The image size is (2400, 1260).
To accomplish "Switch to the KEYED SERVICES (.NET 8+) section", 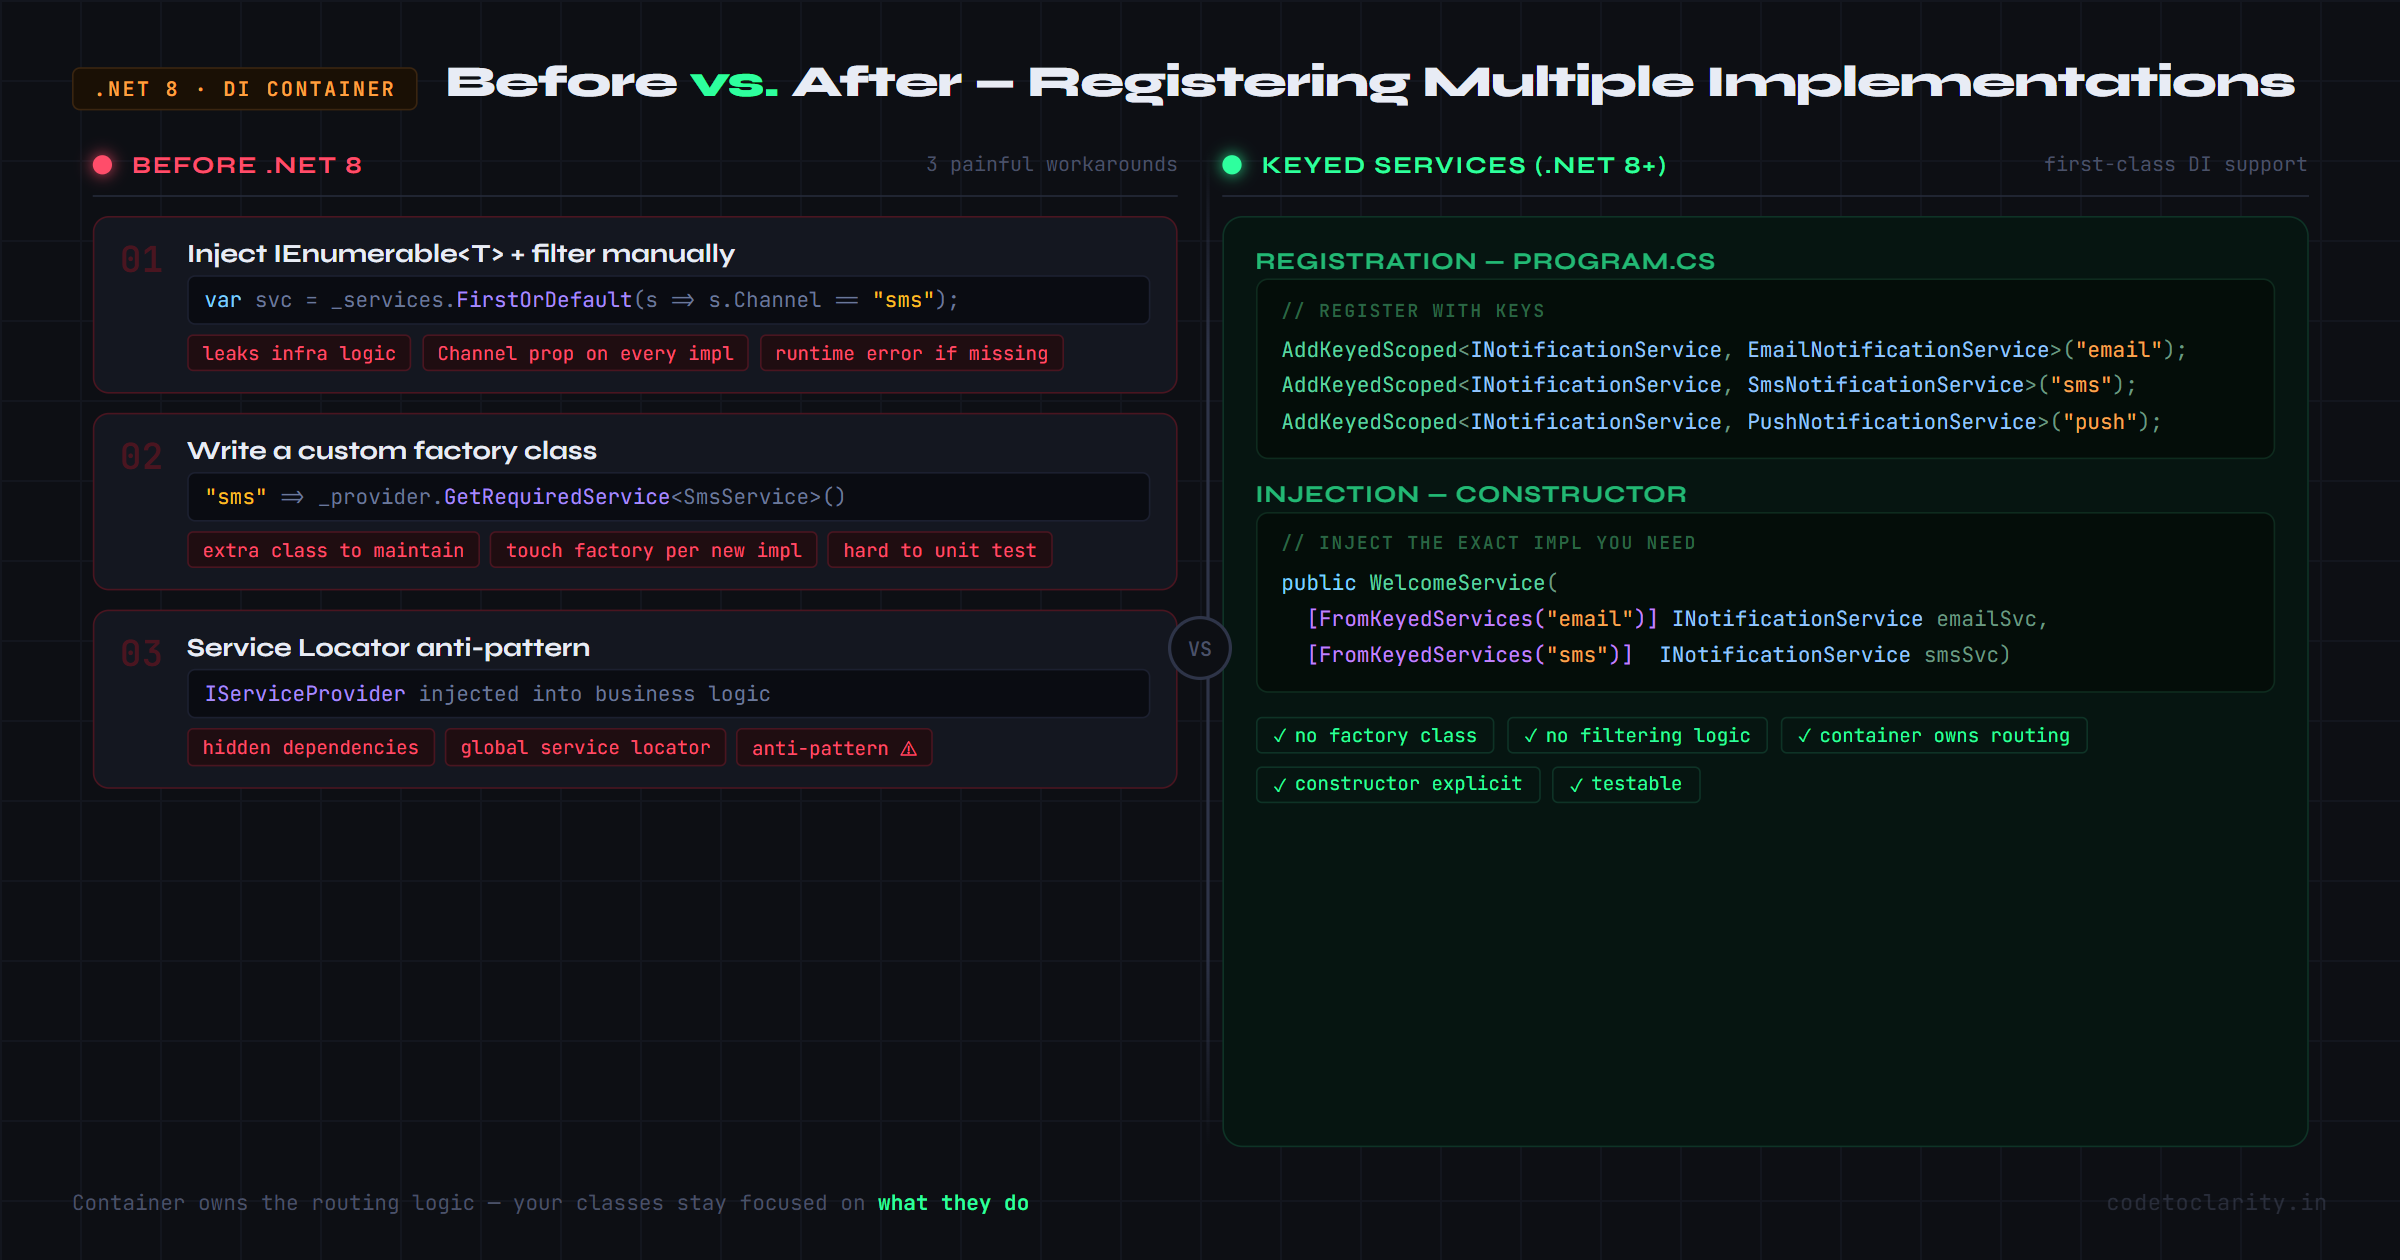I will coord(1464,165).
